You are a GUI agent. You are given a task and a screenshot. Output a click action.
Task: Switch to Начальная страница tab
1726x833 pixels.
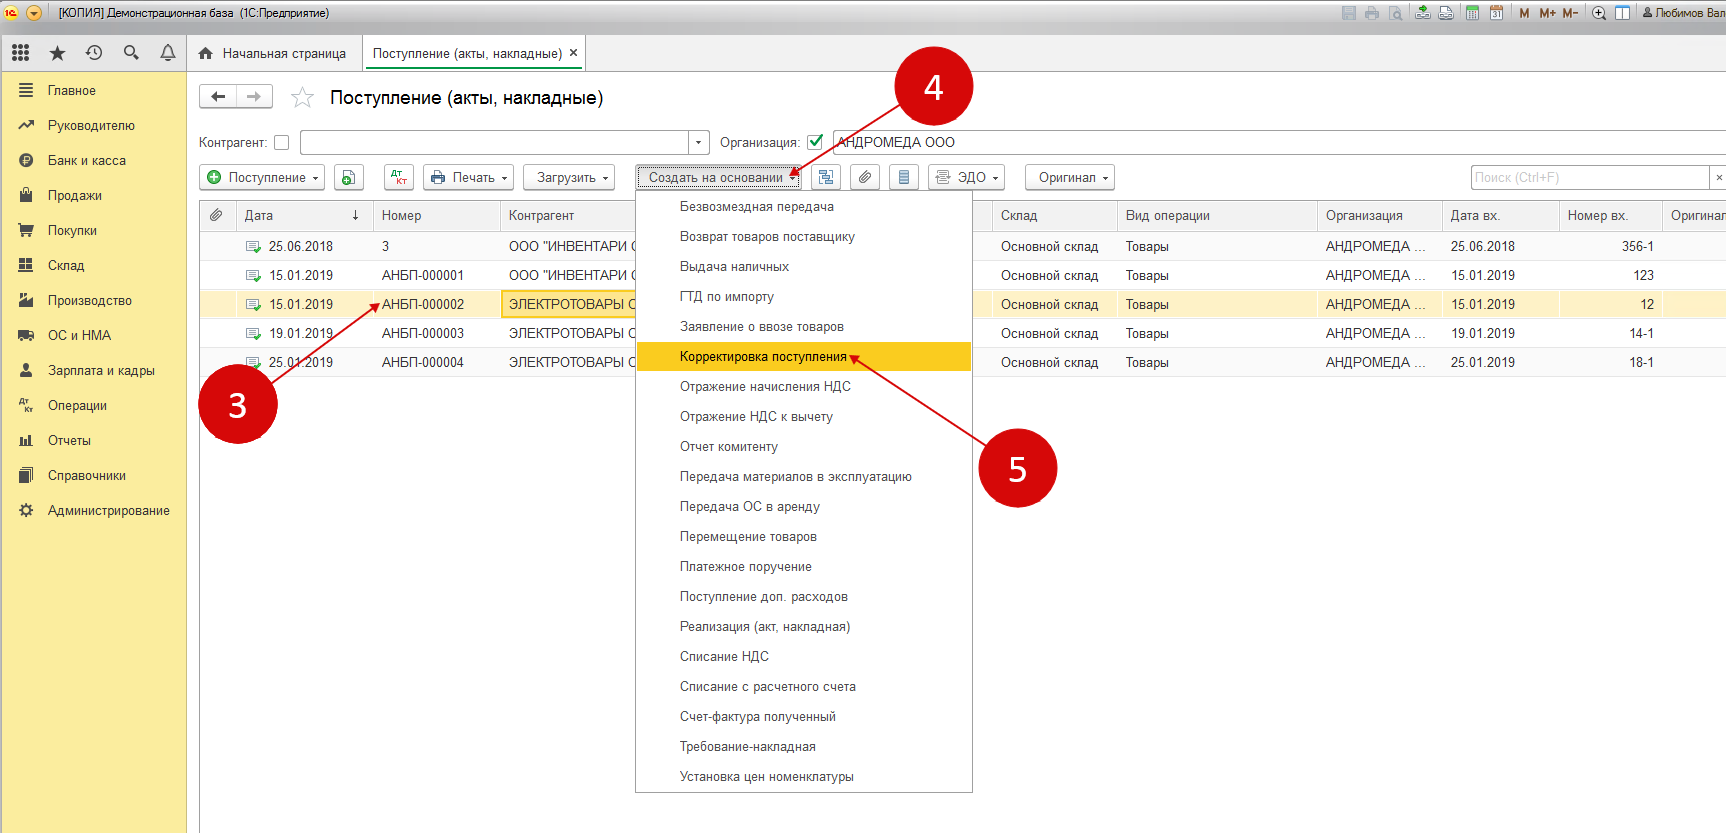pos(273,53)
